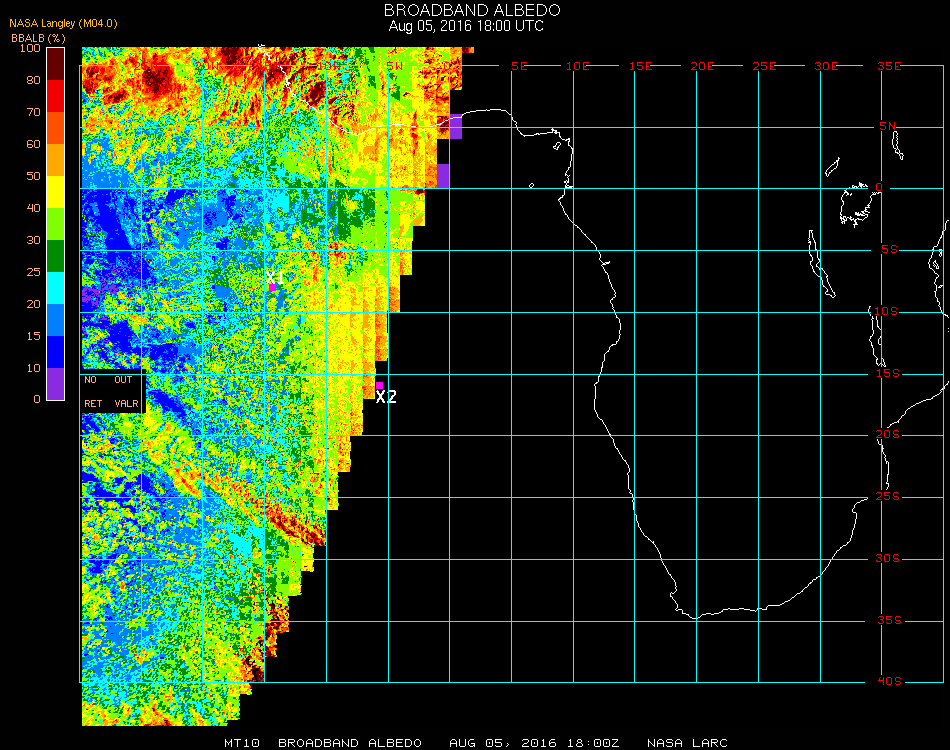Click the bright red 70–80 color bar segment
The width and height of the screenshot is (950, 750).
[56, 96]
